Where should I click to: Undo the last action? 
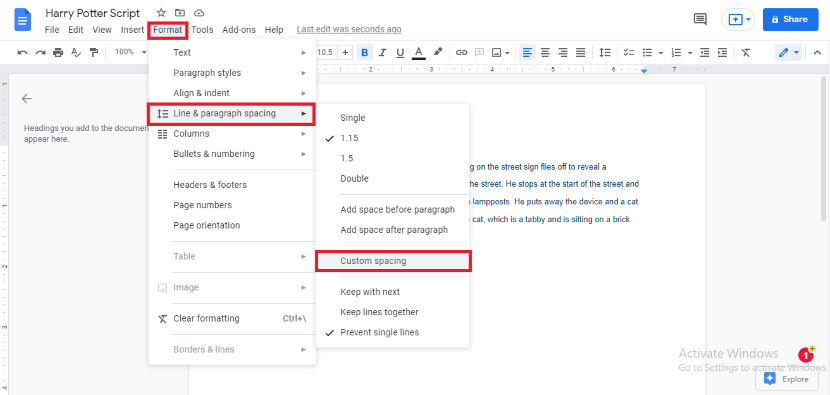click(22, 52)
